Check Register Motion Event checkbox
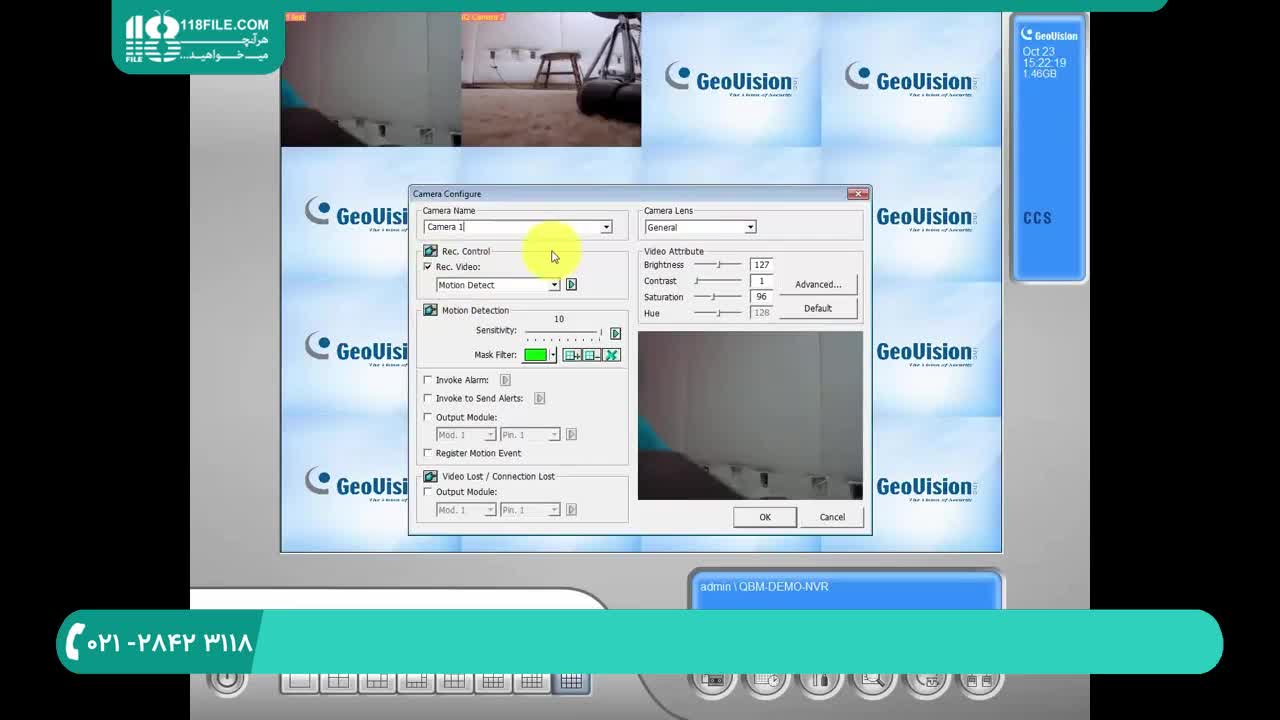Image resolution: width=1280 pixels, height=720 pixels. click(428, 453)
